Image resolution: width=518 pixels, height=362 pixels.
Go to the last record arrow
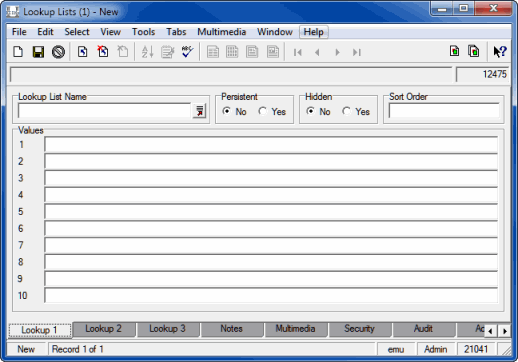(357, 52)
